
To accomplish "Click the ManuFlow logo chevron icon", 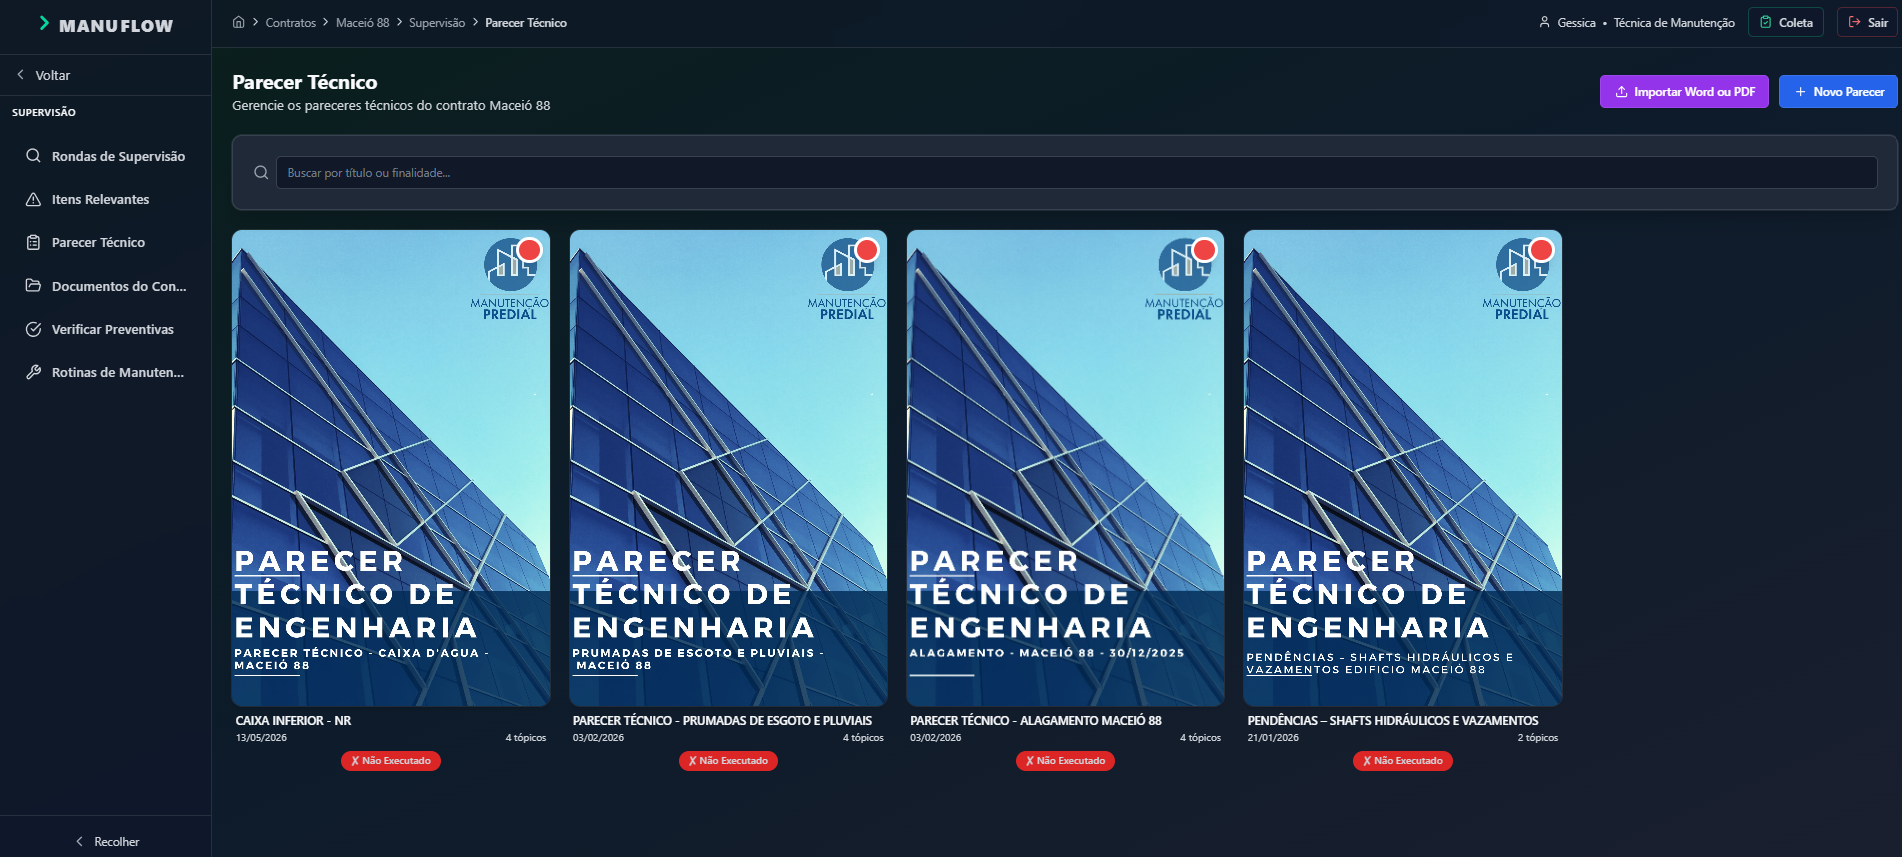I will point(44,23).
